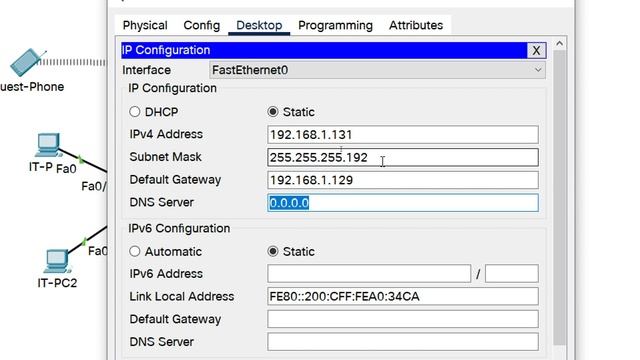This screenshot has width=640, height=360.
Task: Click the IPv6 prefix length field
Action: click(x=512, y=273)
